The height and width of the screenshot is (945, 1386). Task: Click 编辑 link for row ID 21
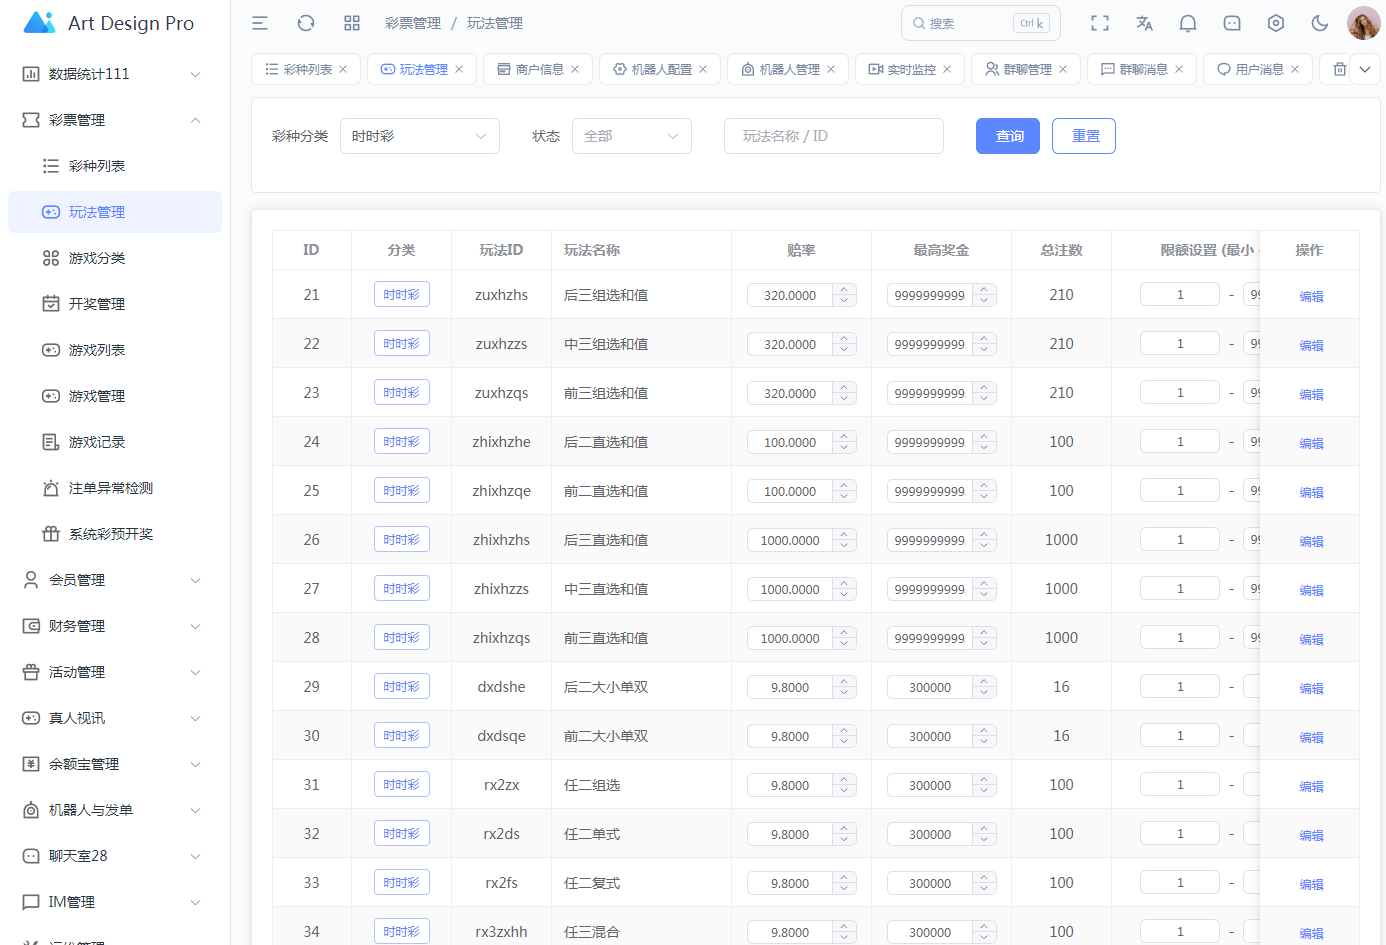(x=1310, y=296)
